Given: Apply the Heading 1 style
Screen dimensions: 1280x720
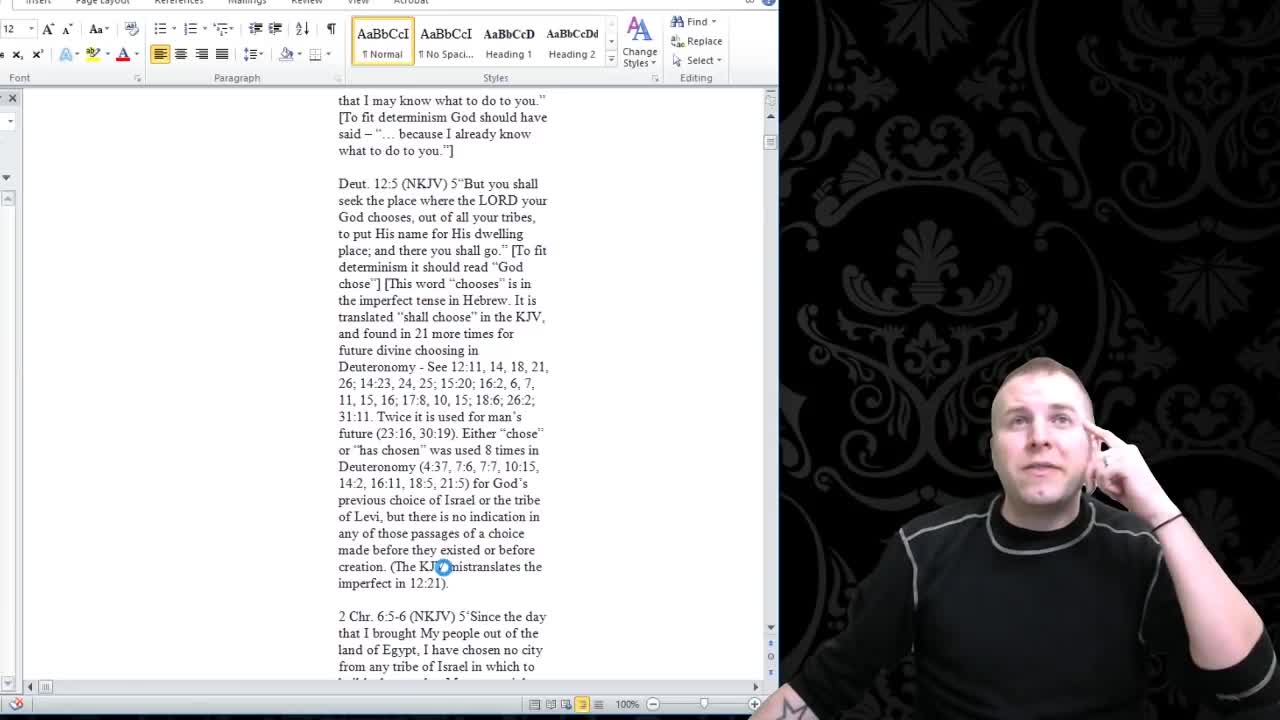Looking at the screenshot, I should click(508, 41).
